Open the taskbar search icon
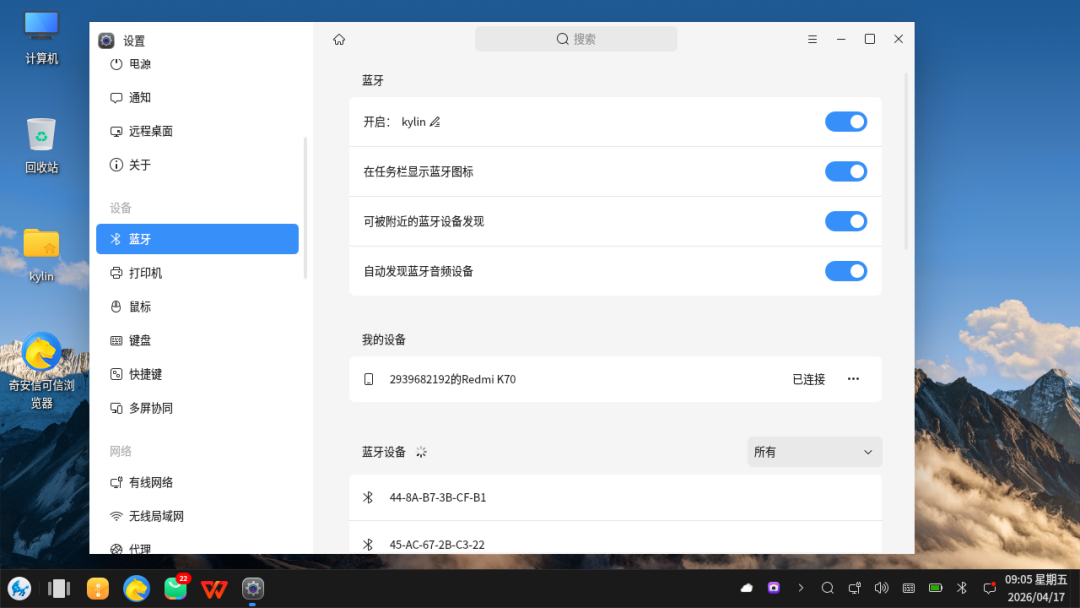This screenshot has width=1080, height=608. point(827,588)
